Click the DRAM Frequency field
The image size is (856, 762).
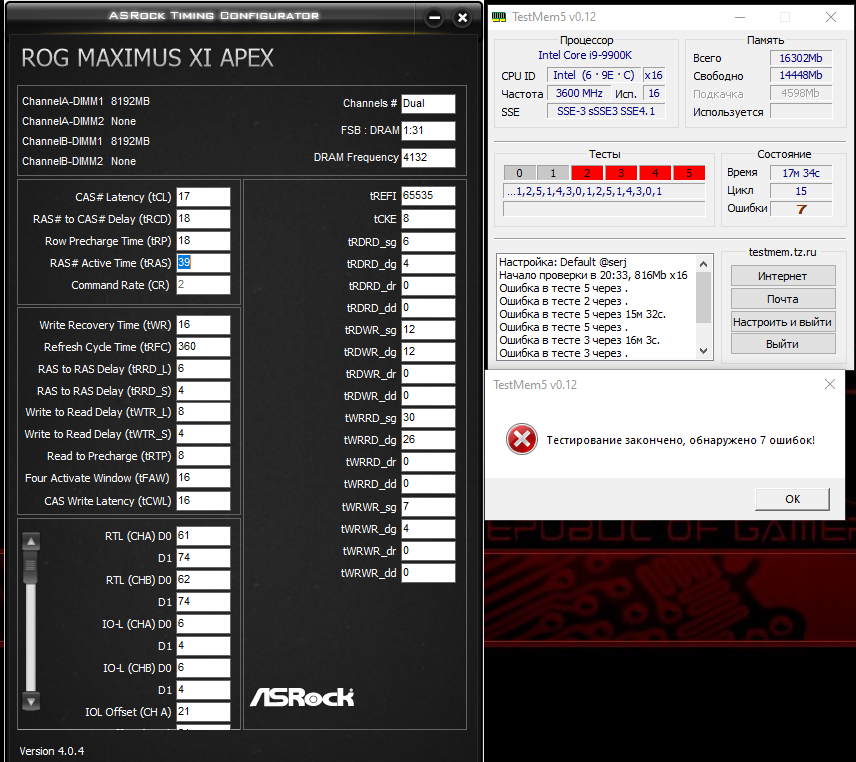tap(428, 157)
